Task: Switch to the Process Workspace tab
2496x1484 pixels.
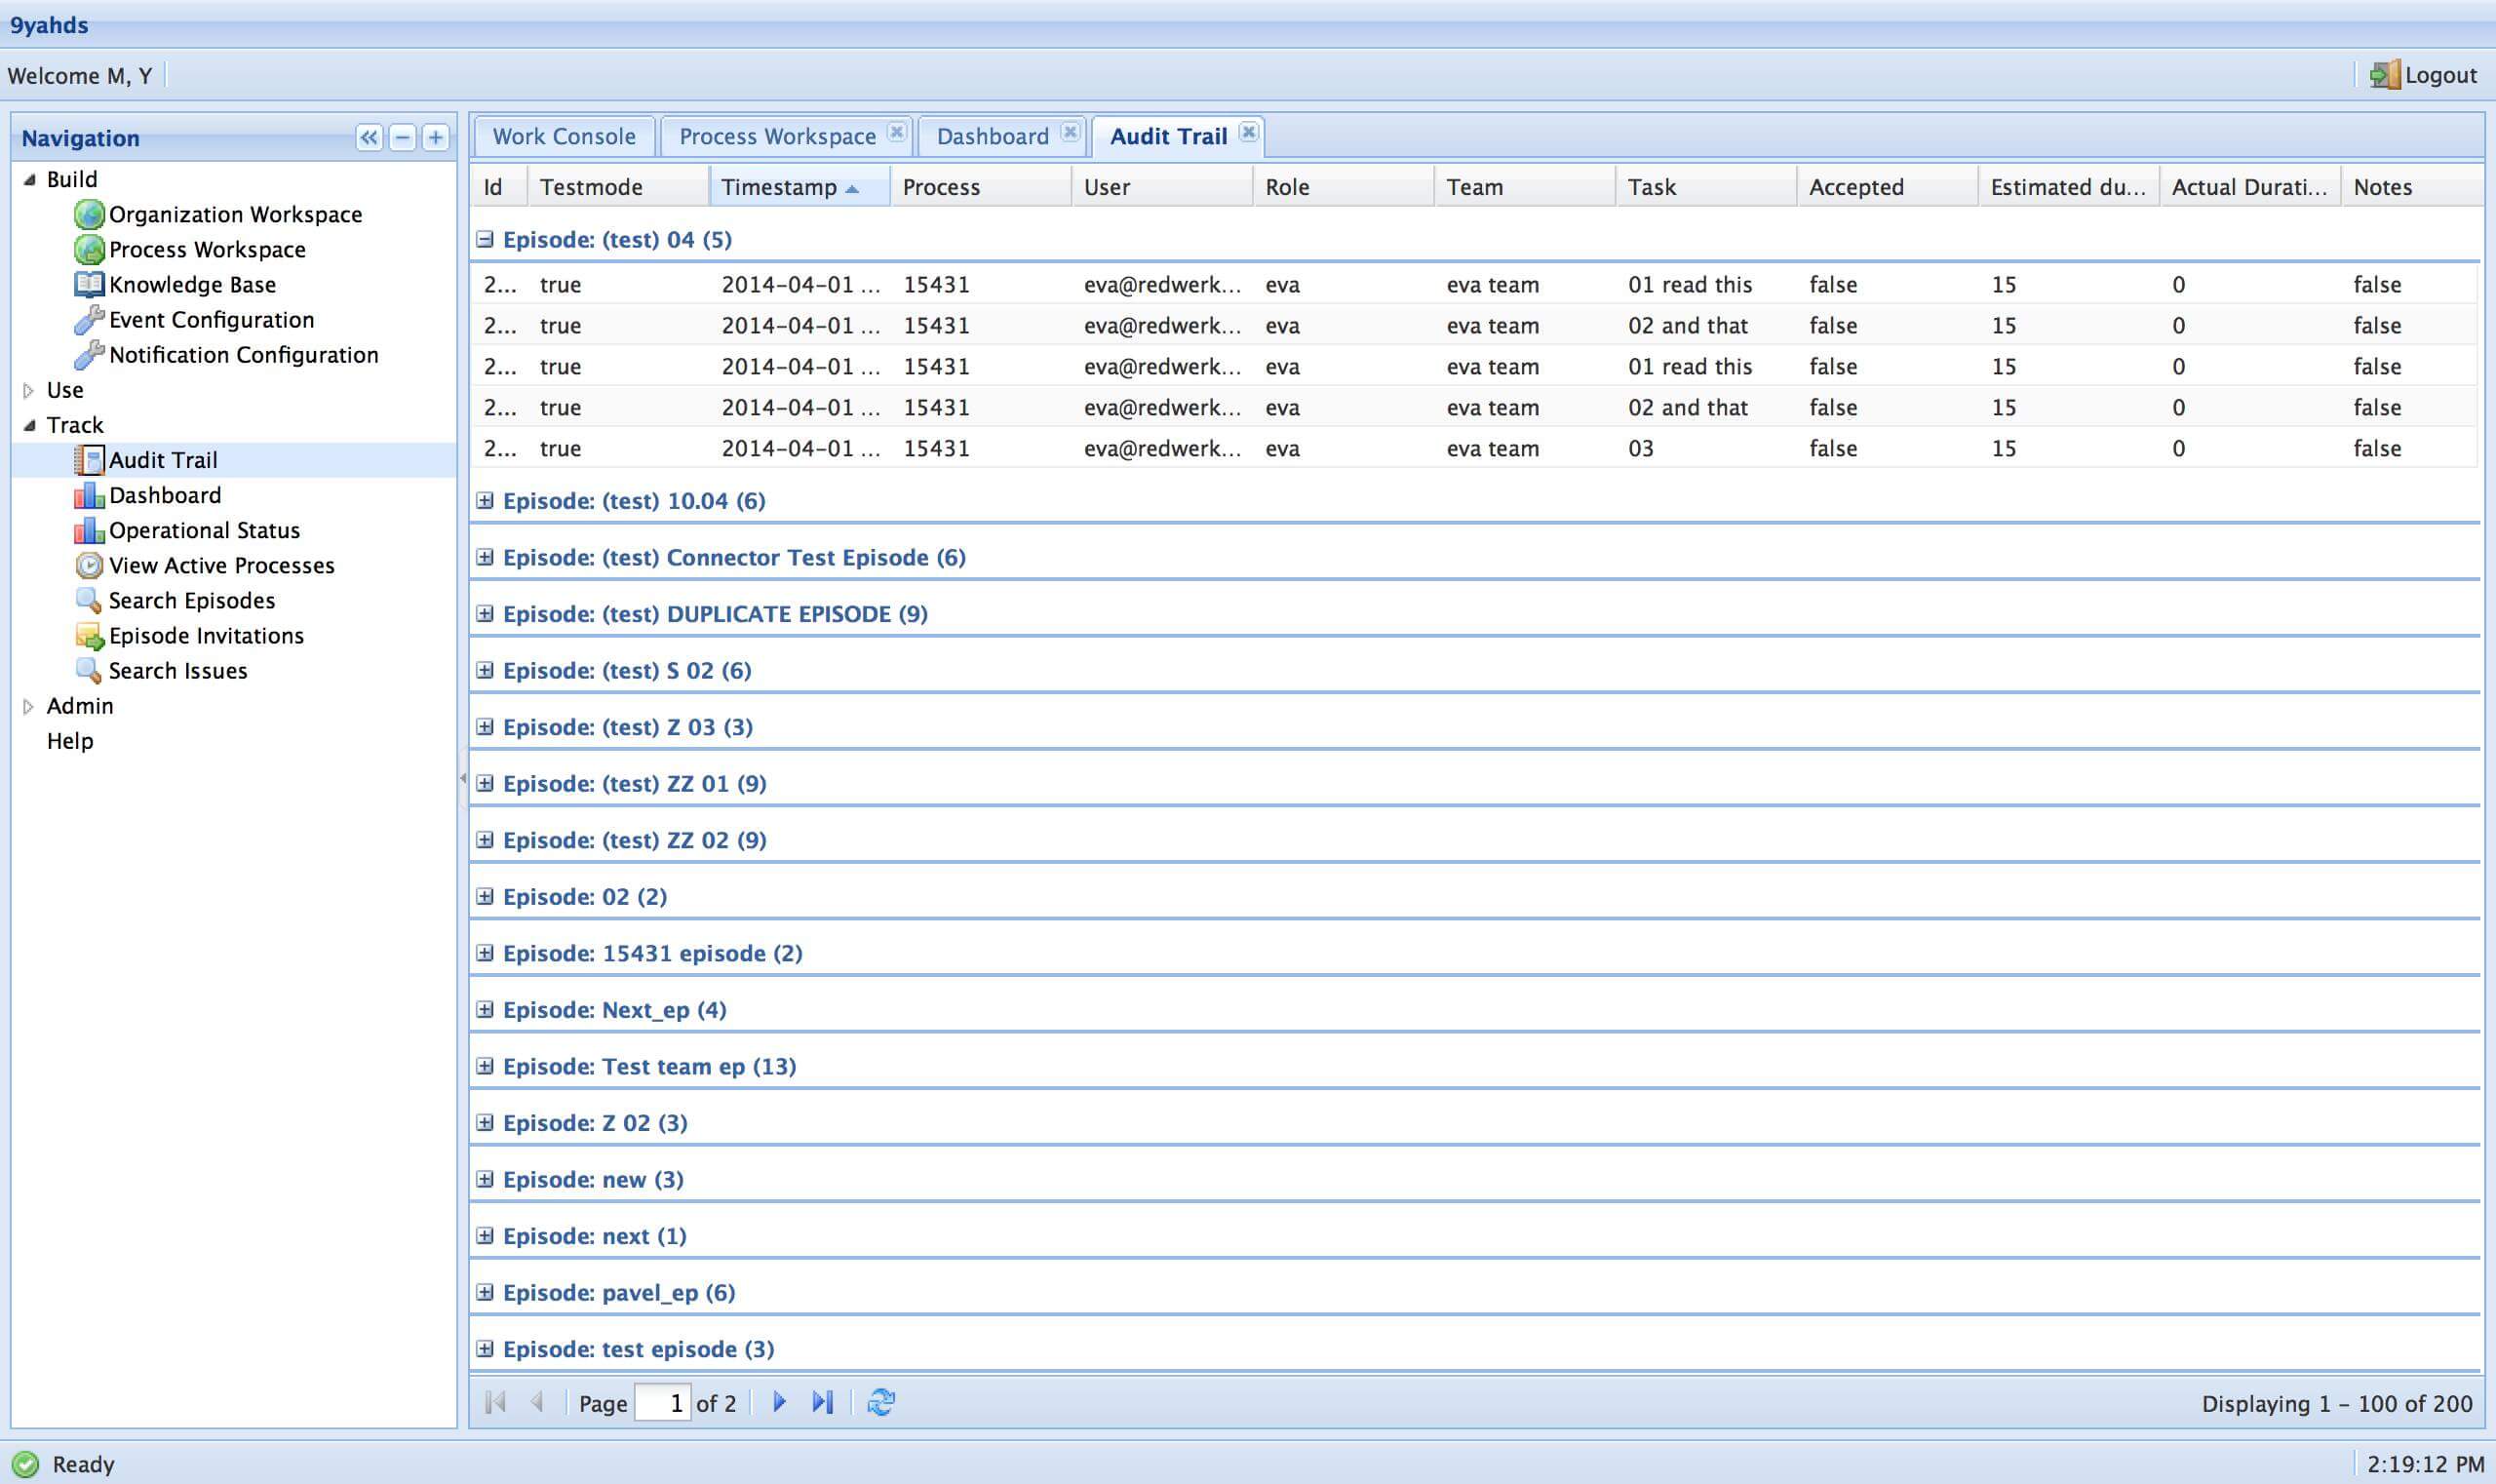Action: [x=777, y=136]
